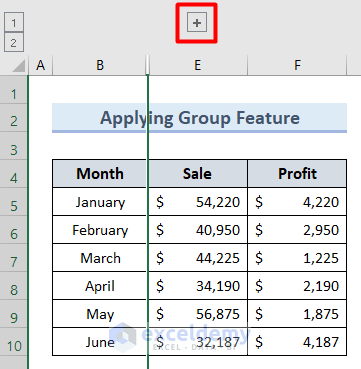Select the sale value 34,190

click(x=198, y=286)
